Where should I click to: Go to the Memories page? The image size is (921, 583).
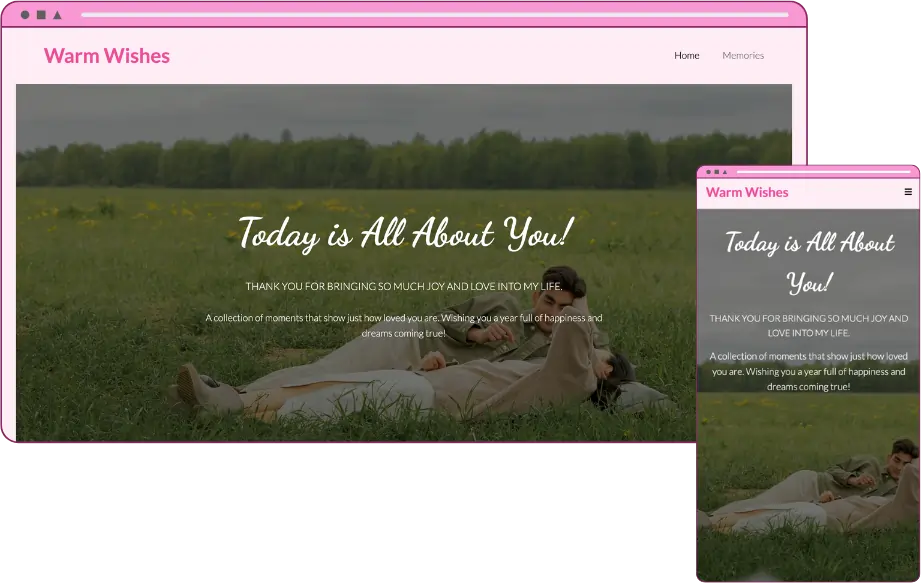tap(743, 56)
